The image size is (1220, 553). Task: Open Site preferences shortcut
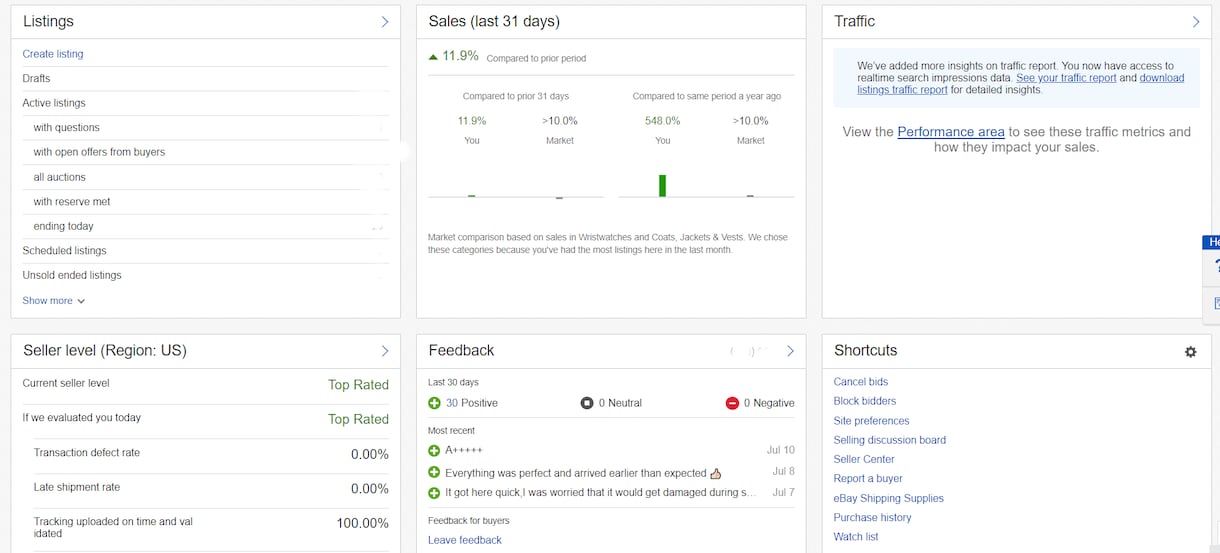(872, 421)
